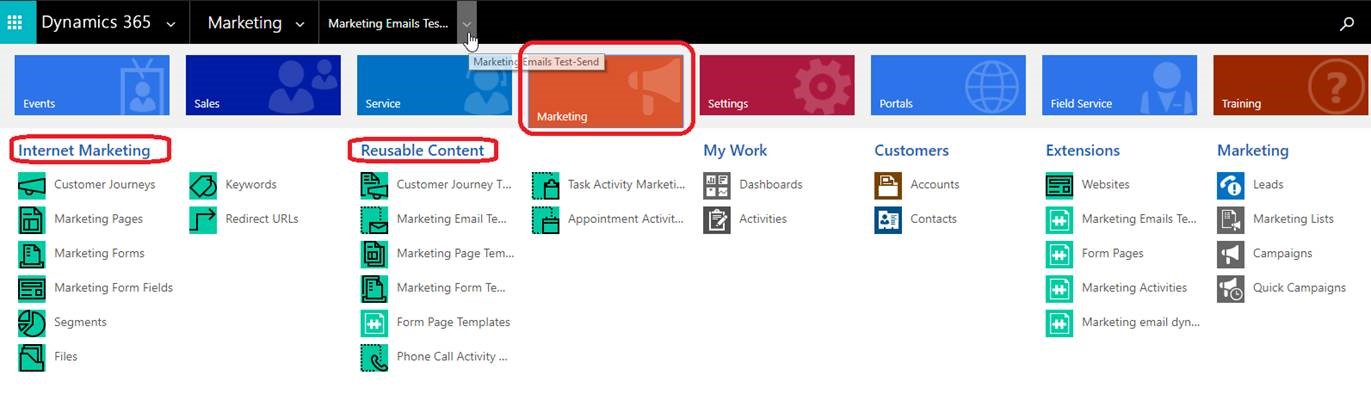The height and width of the screenshot is (394, 1371).
Task: Click the Marketing Page Templates icon
Action: click(x=374, y=254)
